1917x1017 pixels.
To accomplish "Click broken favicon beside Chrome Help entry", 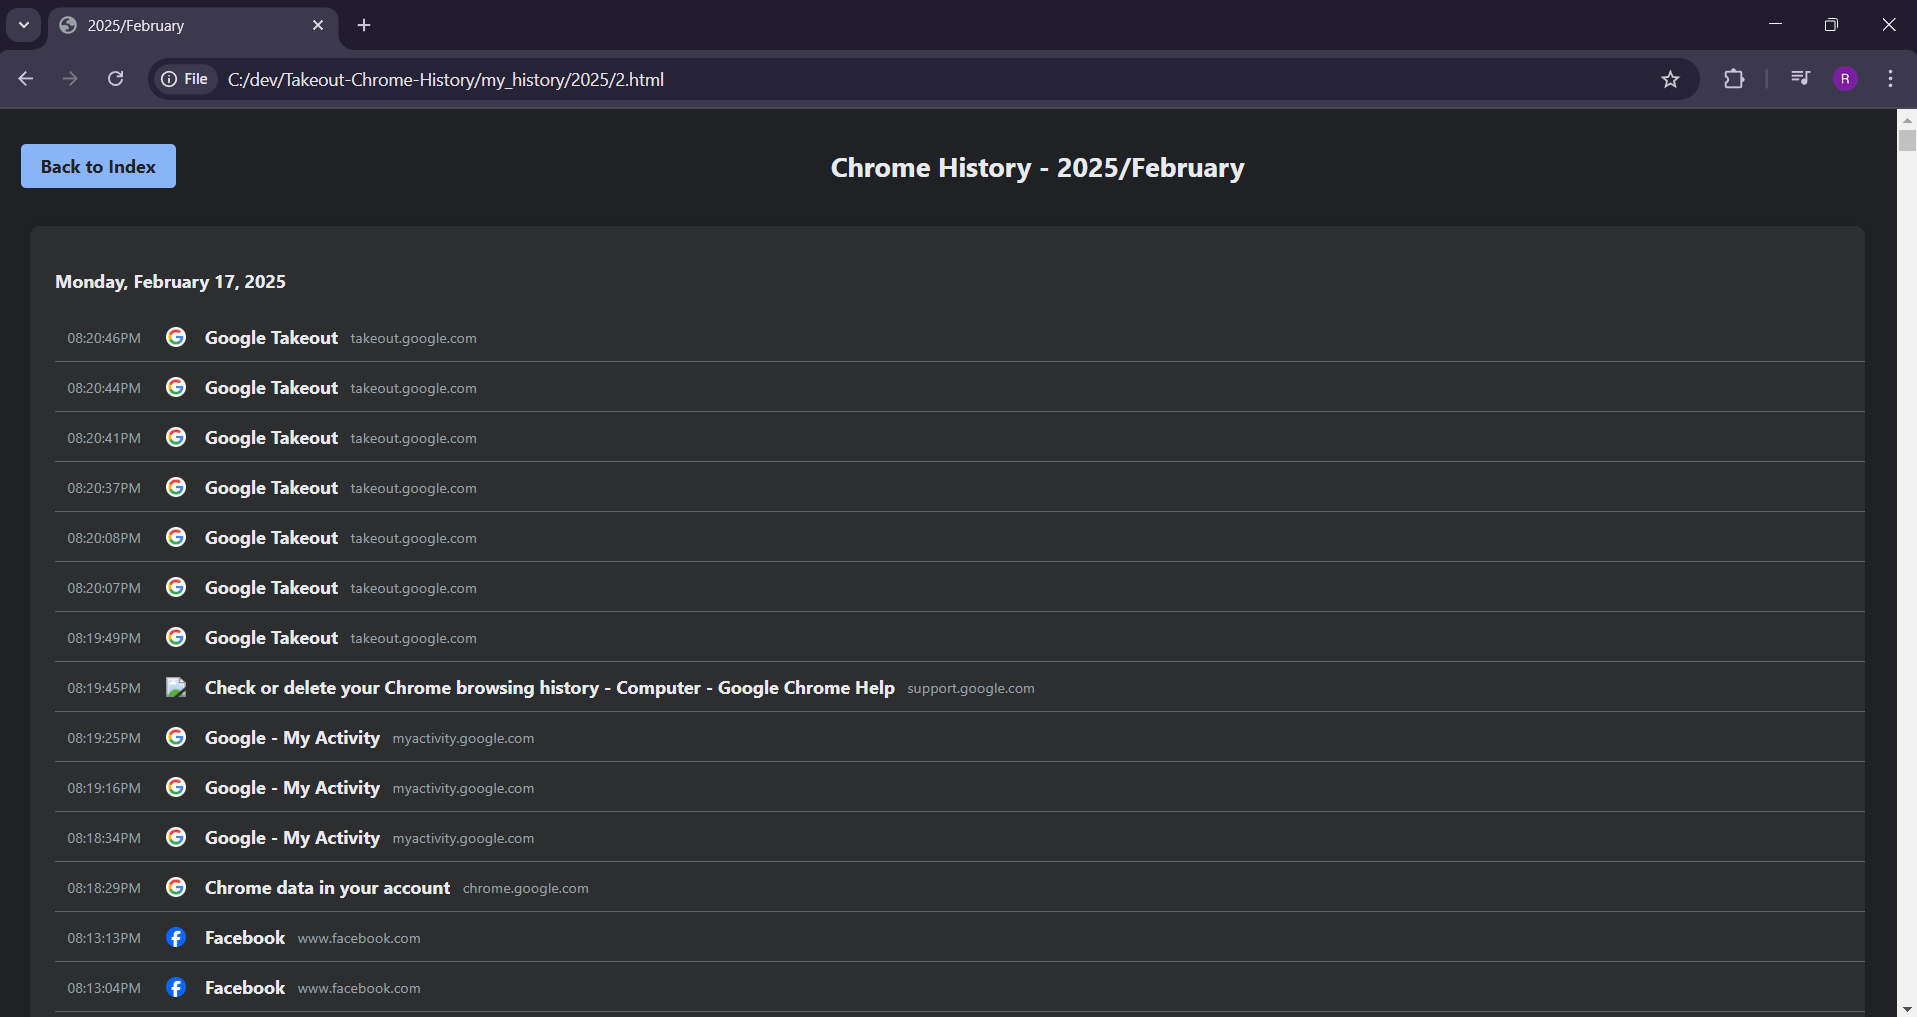I will point(176,687).
